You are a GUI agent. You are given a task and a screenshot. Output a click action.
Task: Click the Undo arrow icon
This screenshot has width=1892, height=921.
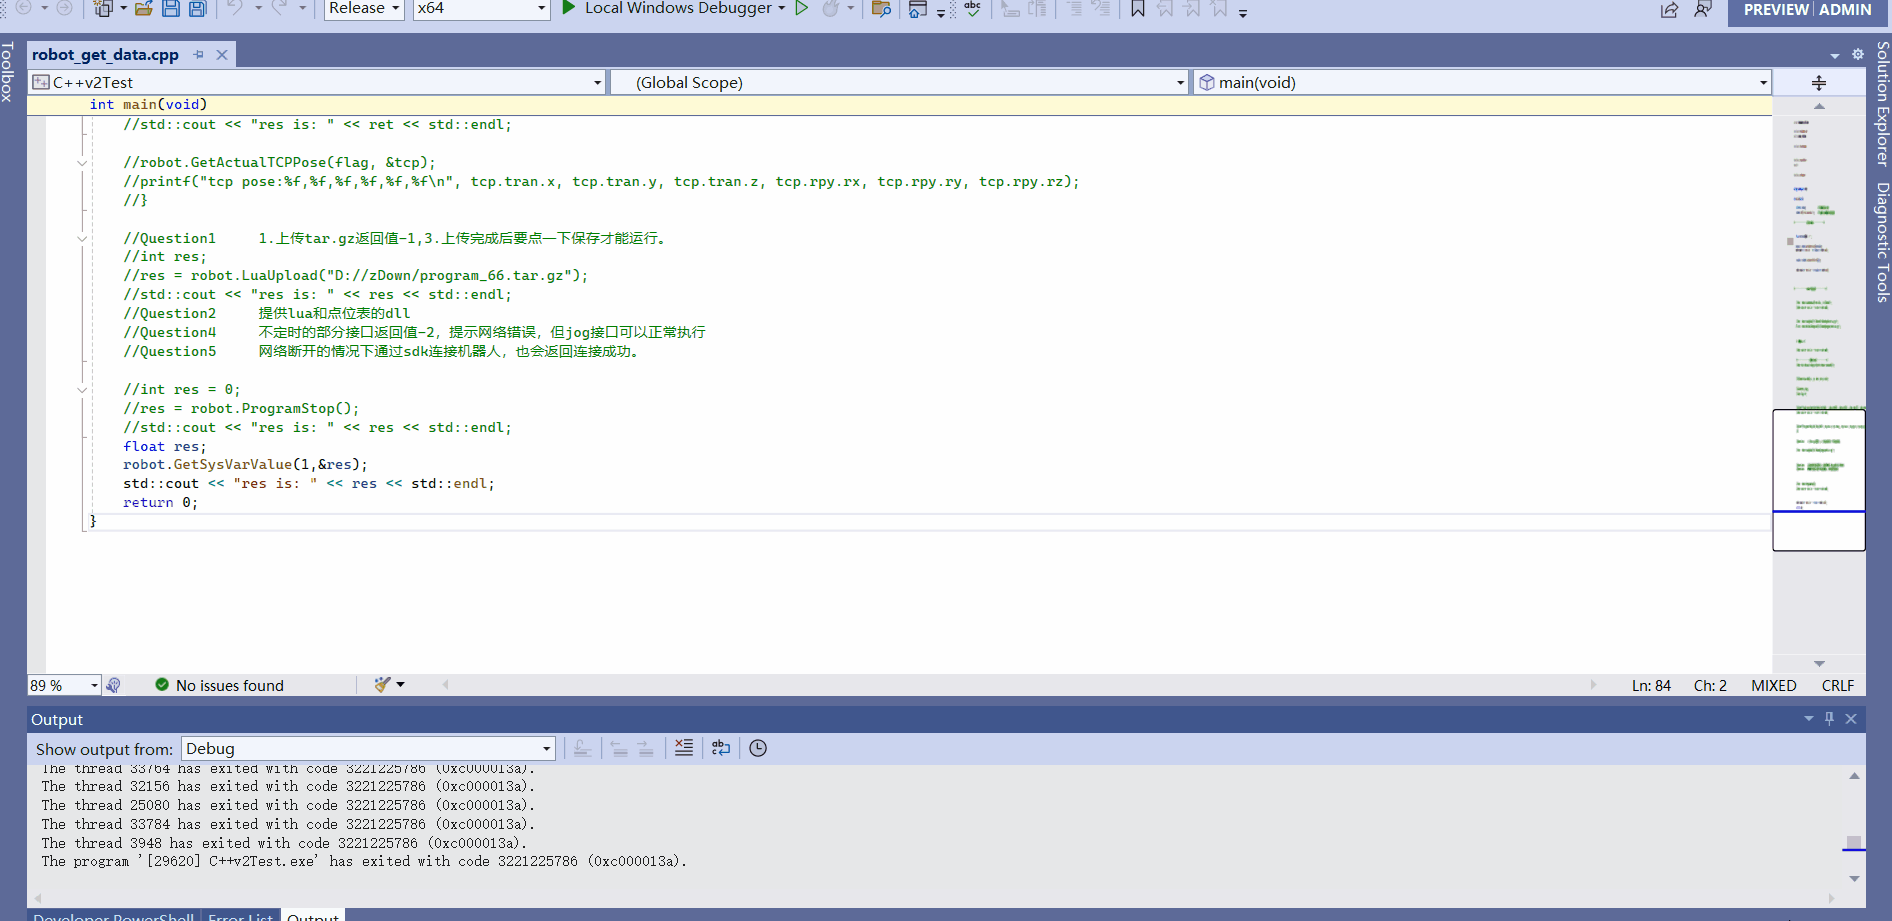pyautogui.click(x=235, y=8)
